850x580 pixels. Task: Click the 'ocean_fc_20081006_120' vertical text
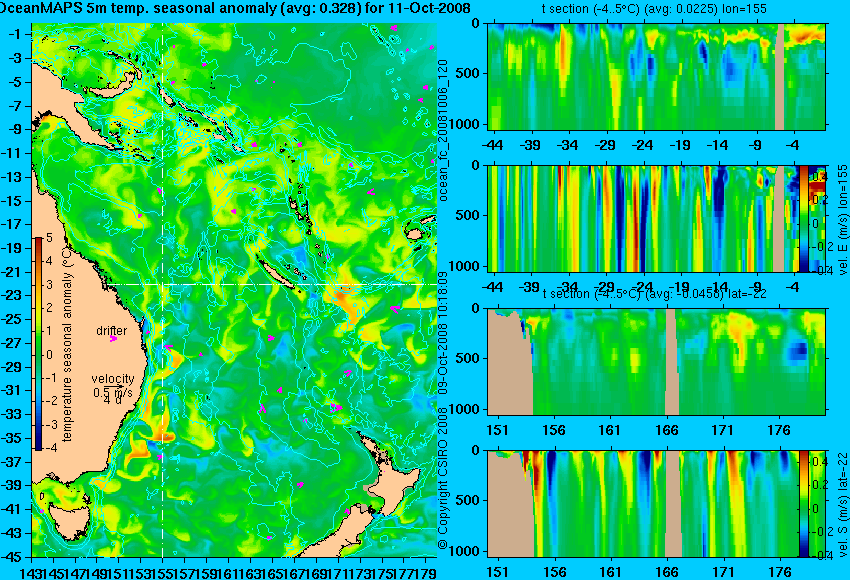tap(442, 131)
